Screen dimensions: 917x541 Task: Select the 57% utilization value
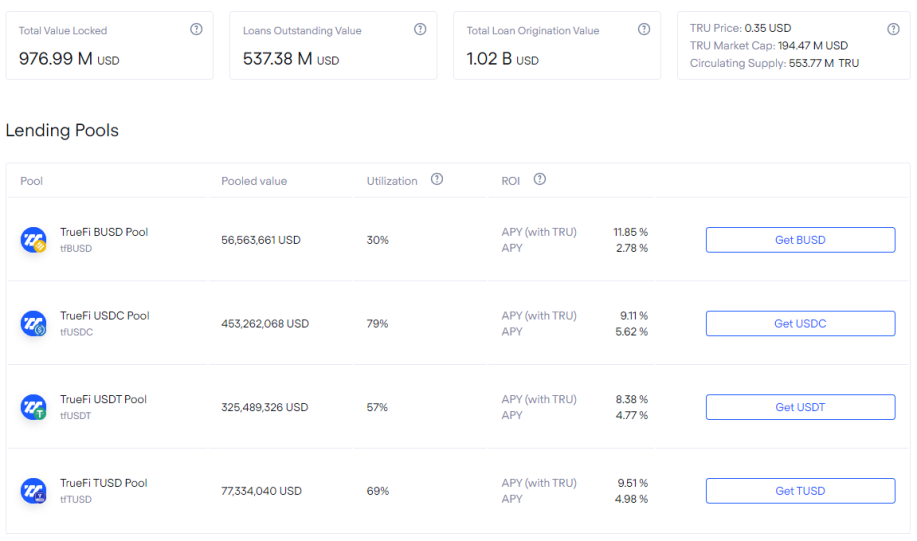click(377, 408)
